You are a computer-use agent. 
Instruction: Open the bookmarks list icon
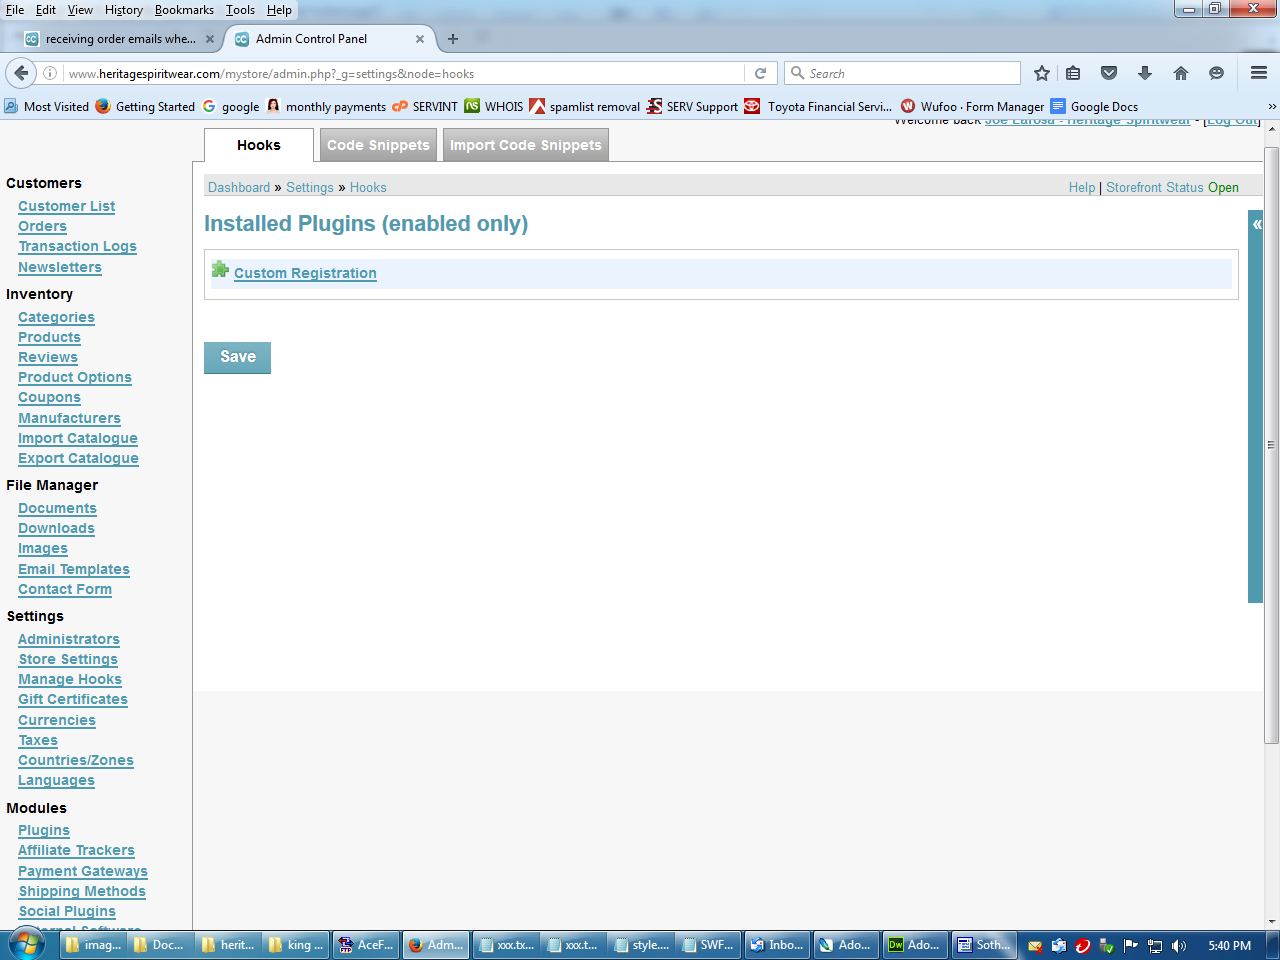tap(1073, 73)
